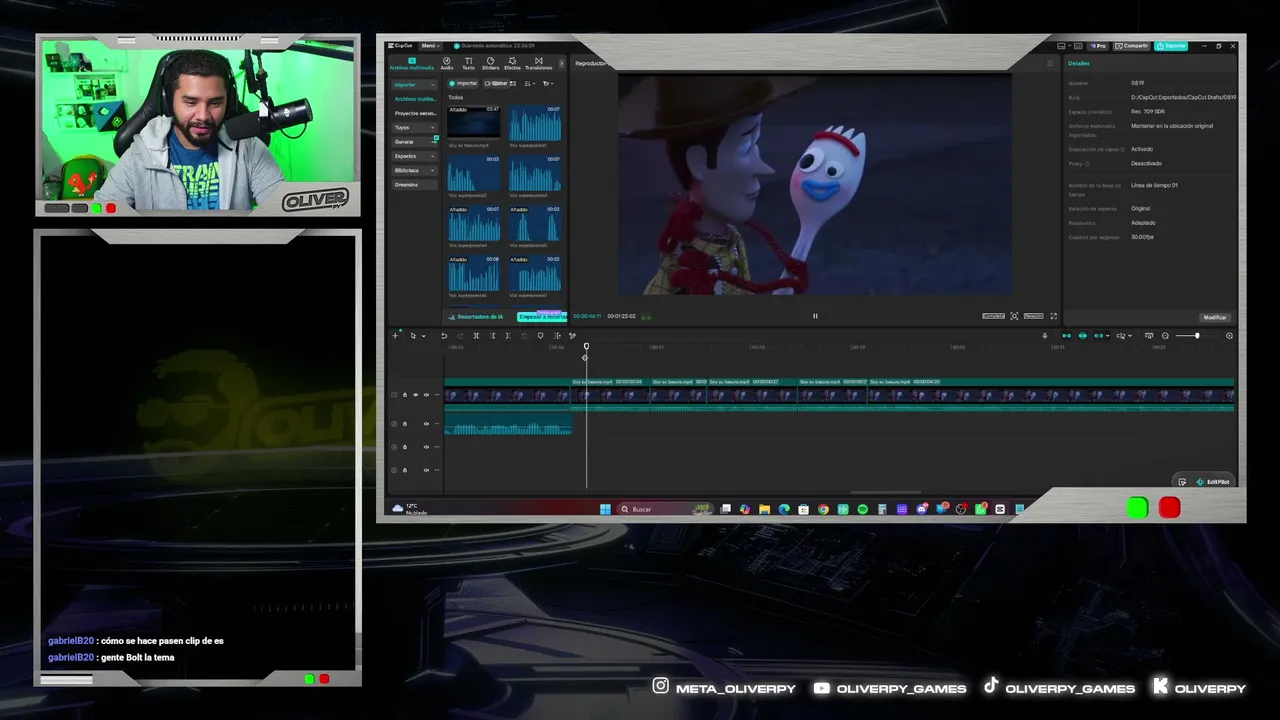Open the Windows Start menu
This screenshot has width=1280, height=720.
[605, 509]
